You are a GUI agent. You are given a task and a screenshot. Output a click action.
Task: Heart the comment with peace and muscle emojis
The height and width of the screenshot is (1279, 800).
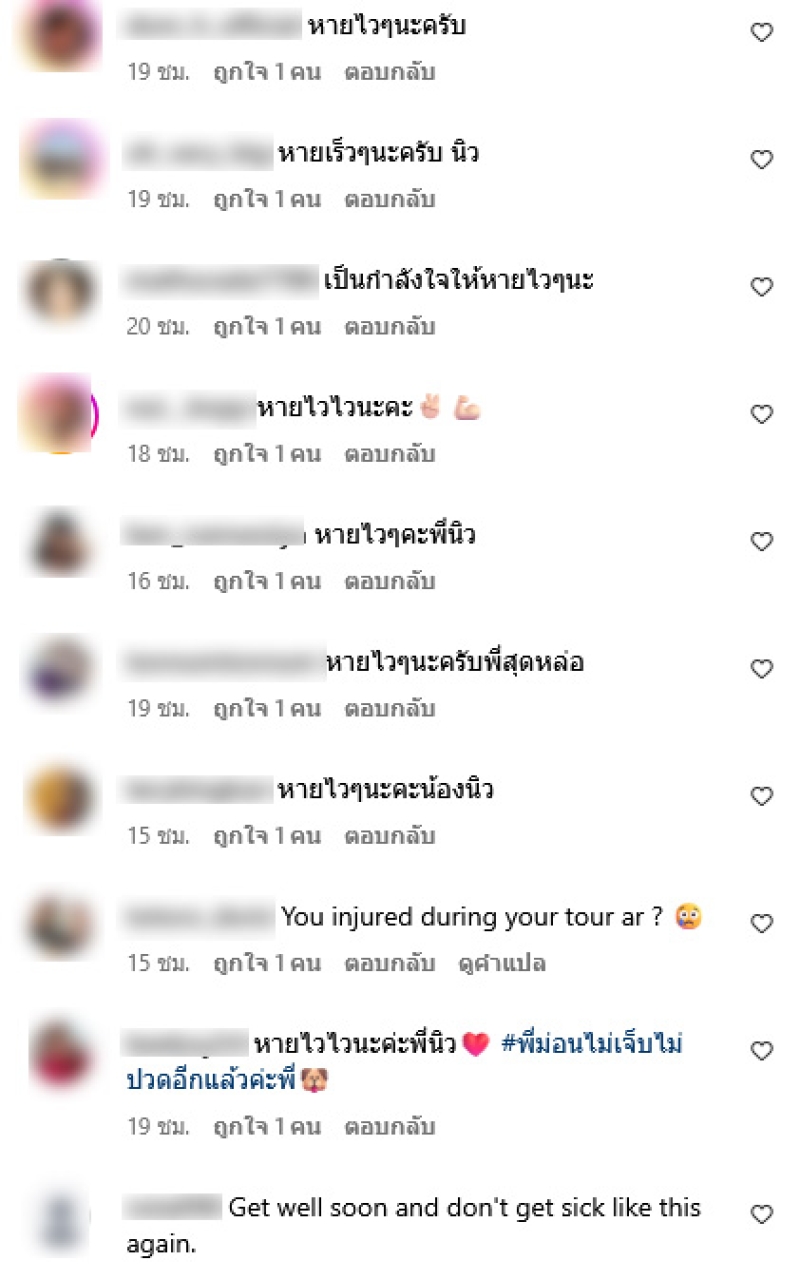click(762, 414)
